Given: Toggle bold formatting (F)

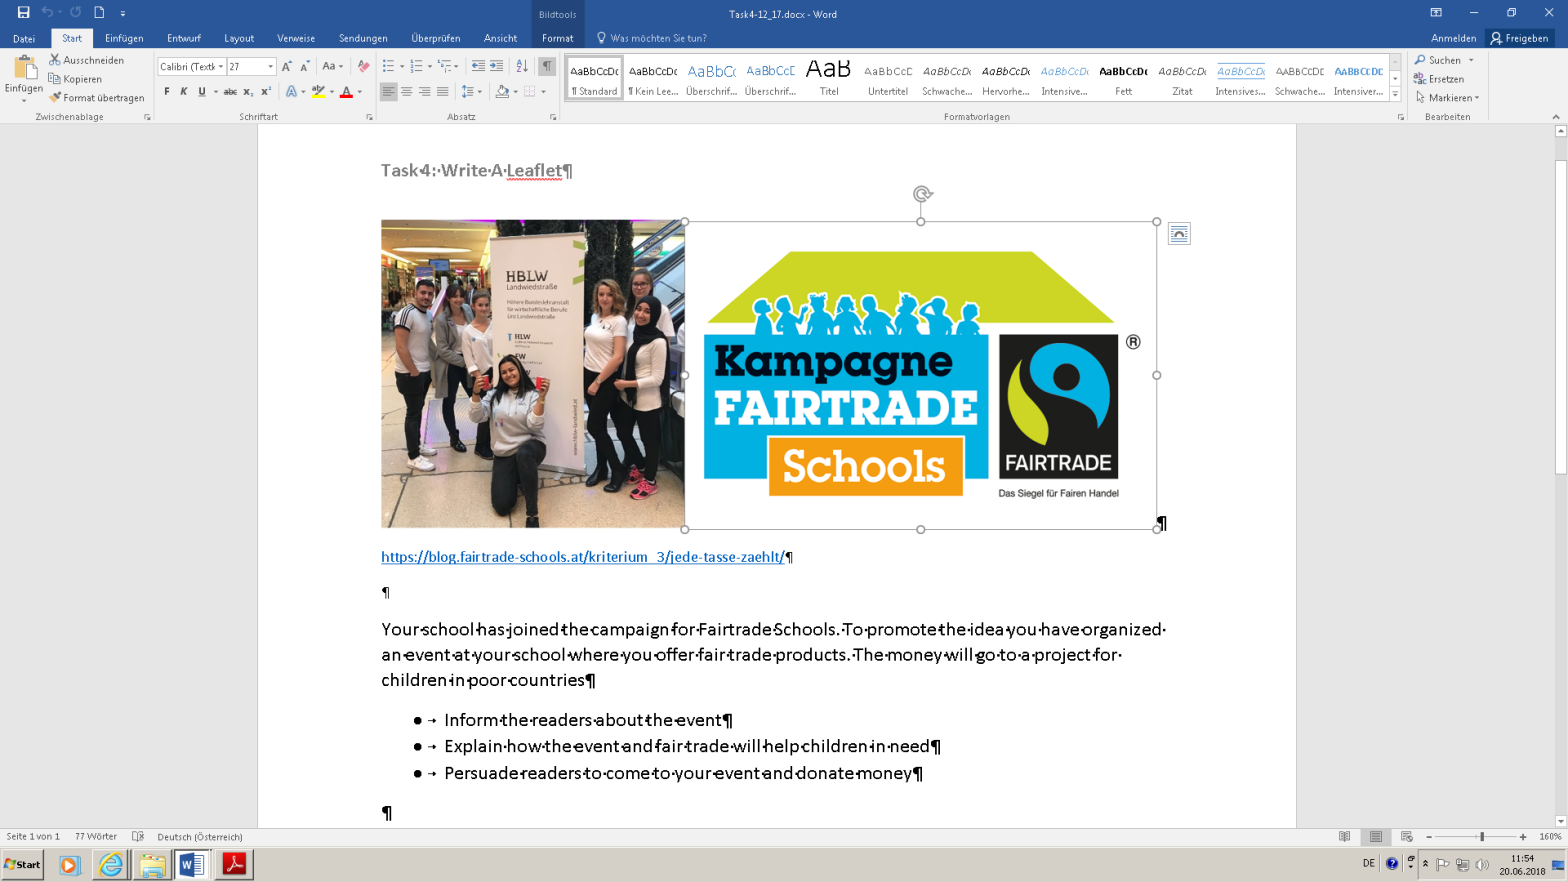Looking at the screenshot, I should pos(166,92).
